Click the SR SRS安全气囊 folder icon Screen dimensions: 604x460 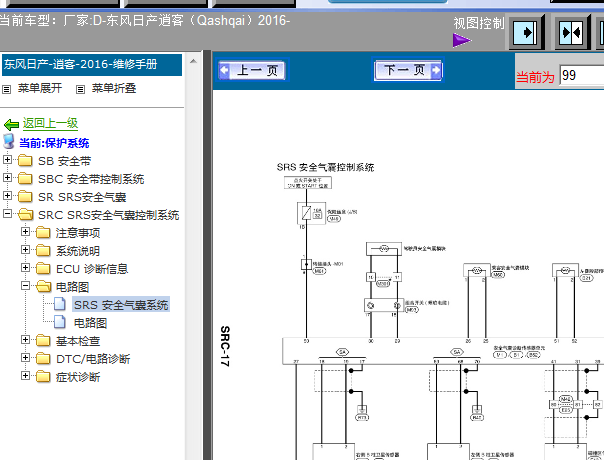(x=25, y=196)
